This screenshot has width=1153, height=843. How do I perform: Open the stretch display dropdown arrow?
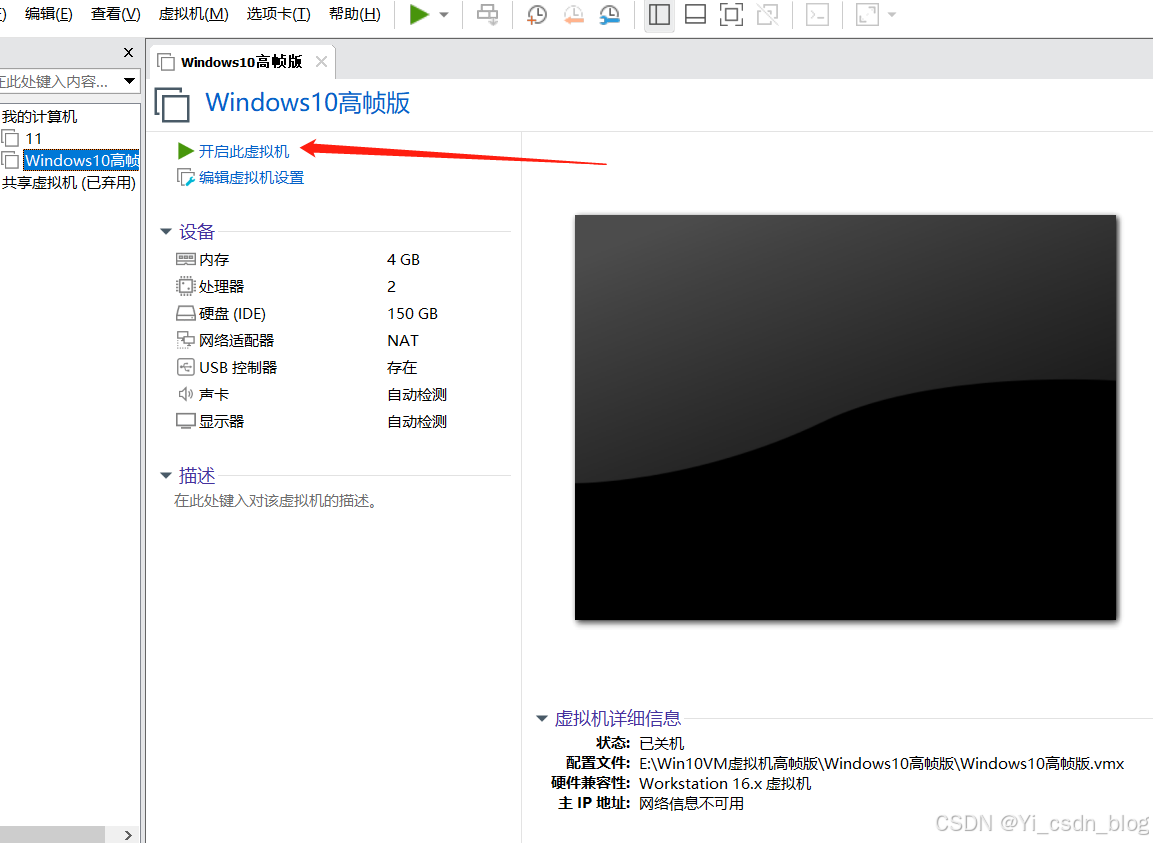point(892,15)
